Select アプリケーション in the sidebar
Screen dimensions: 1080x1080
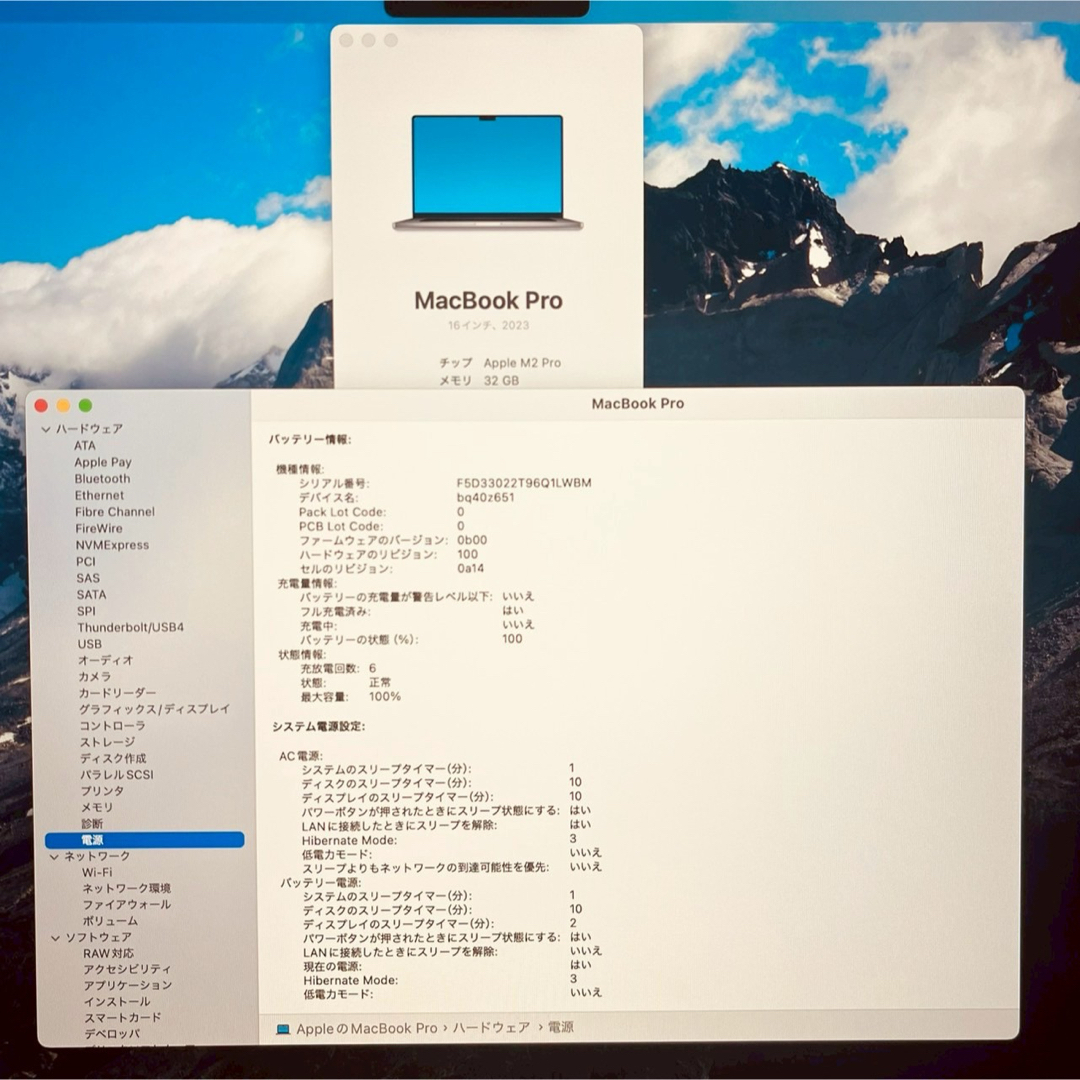tap(128, 986)
